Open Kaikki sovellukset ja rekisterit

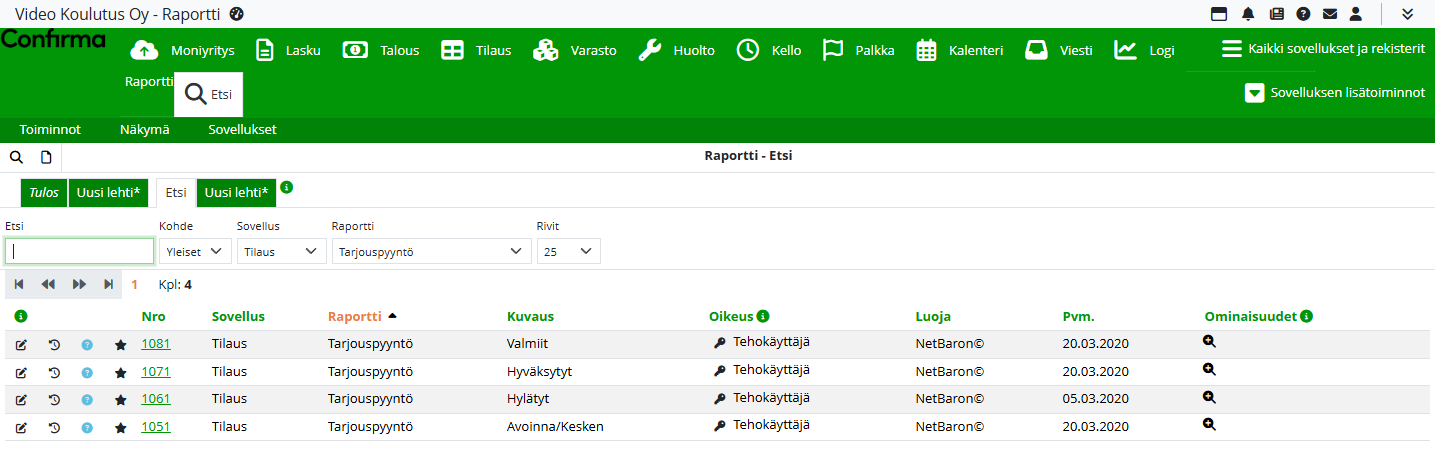pos(1323,49)
